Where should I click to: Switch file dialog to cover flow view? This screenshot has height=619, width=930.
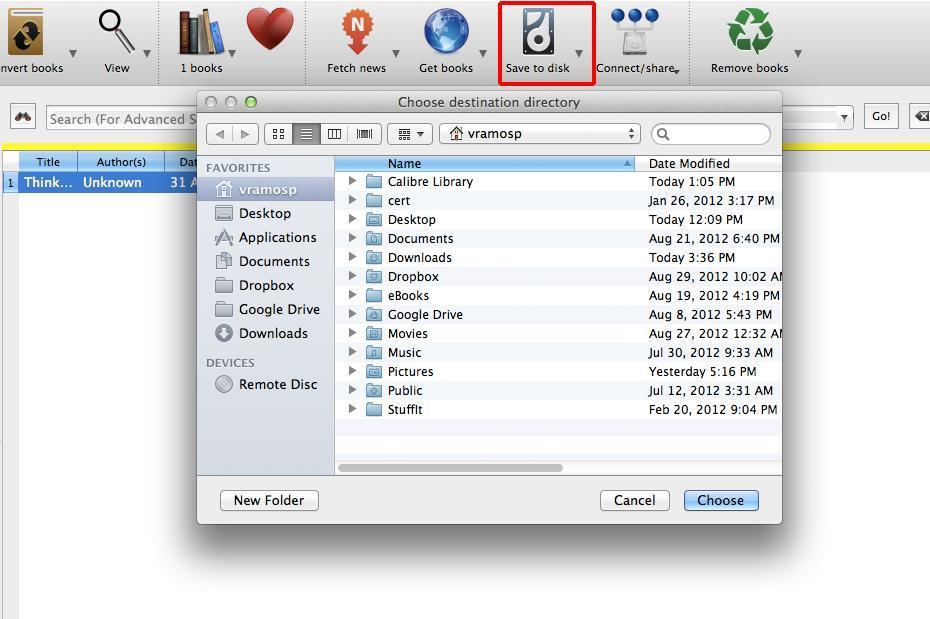pos(364,134)
